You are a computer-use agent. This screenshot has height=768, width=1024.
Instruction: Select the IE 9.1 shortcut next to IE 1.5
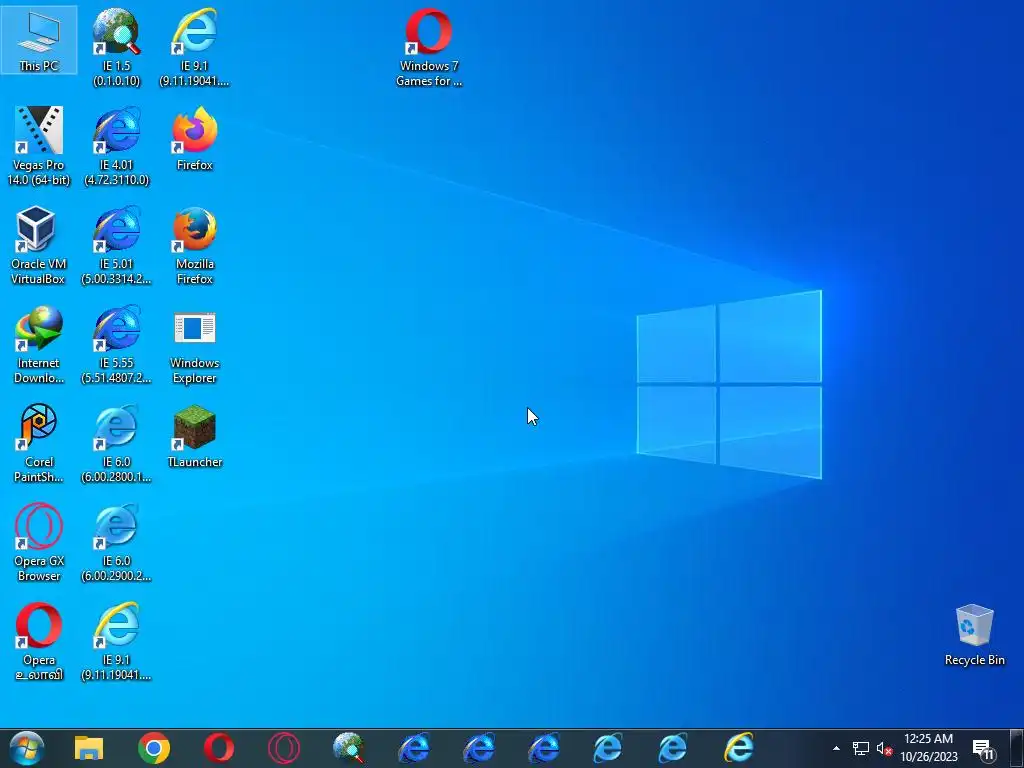[195, 46]
